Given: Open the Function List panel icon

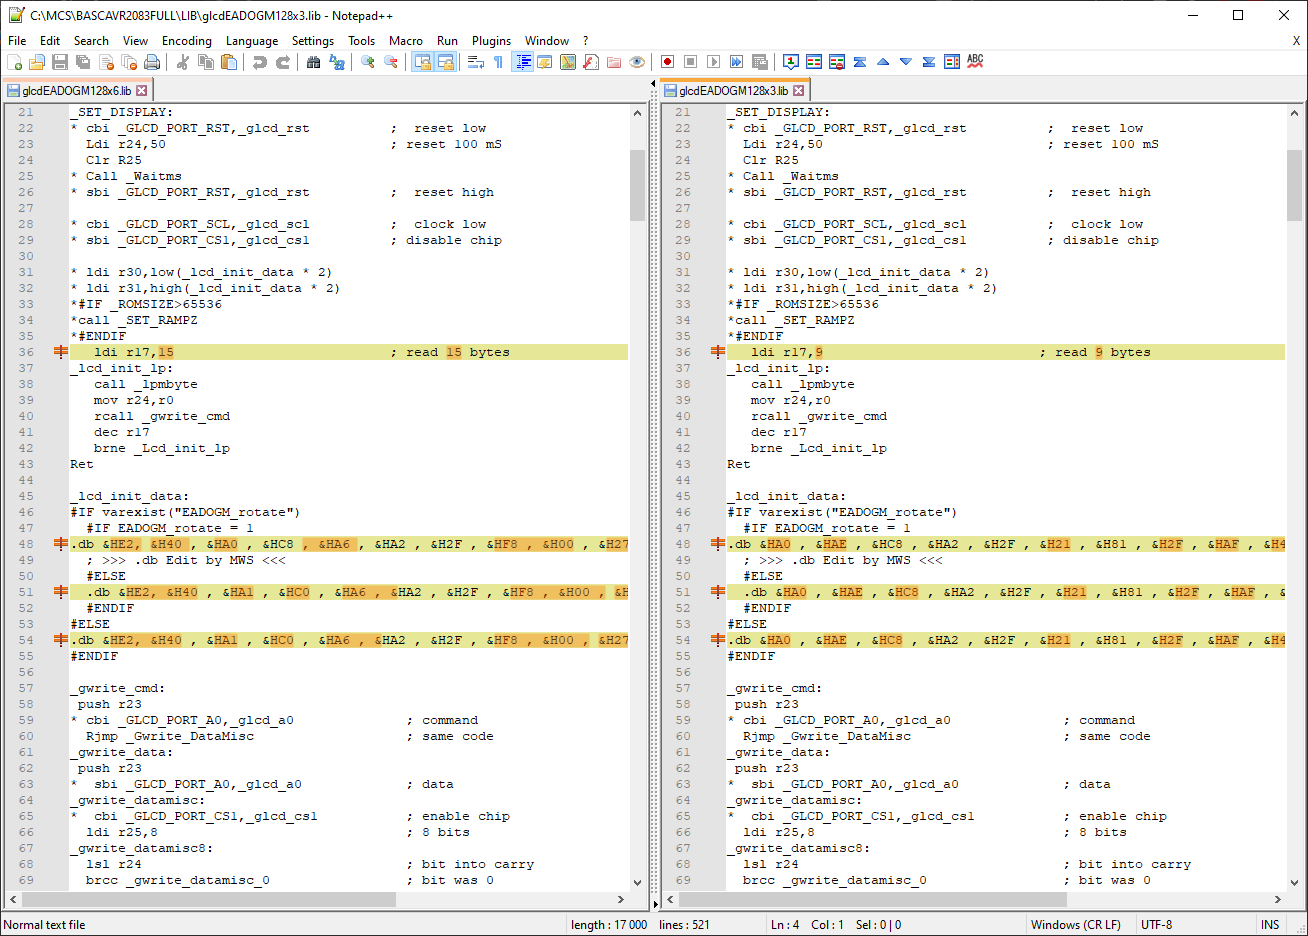Looking at the screenshot, I should point(591,62).
